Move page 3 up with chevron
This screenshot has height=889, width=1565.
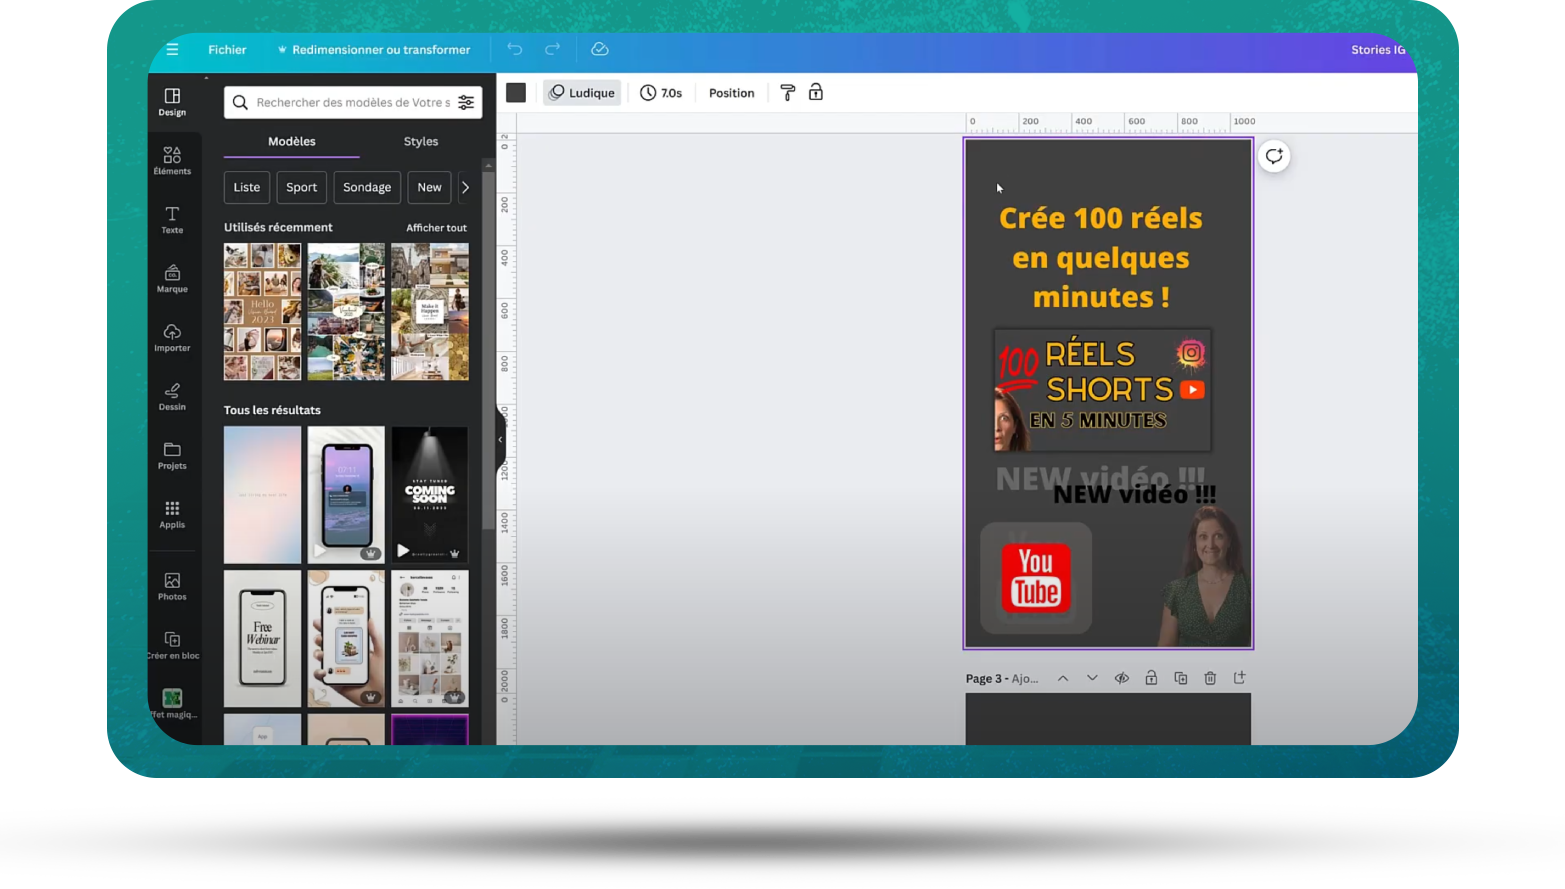click(1063, 678)
